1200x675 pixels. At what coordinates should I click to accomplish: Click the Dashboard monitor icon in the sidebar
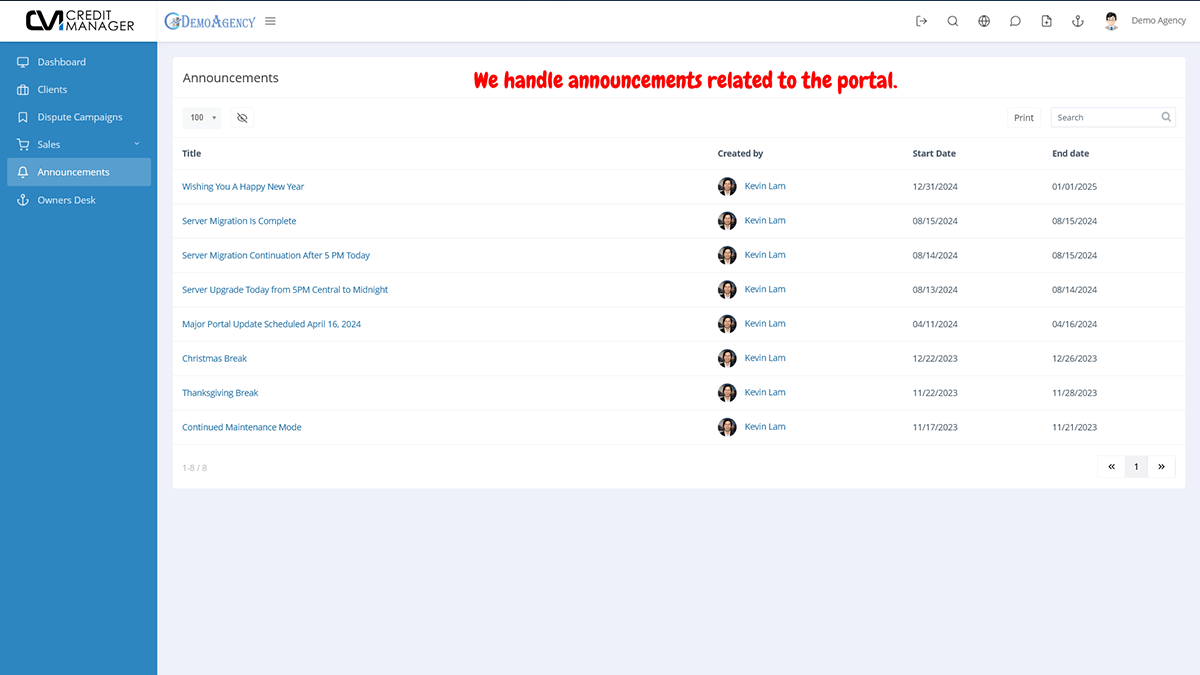[21, 61]
